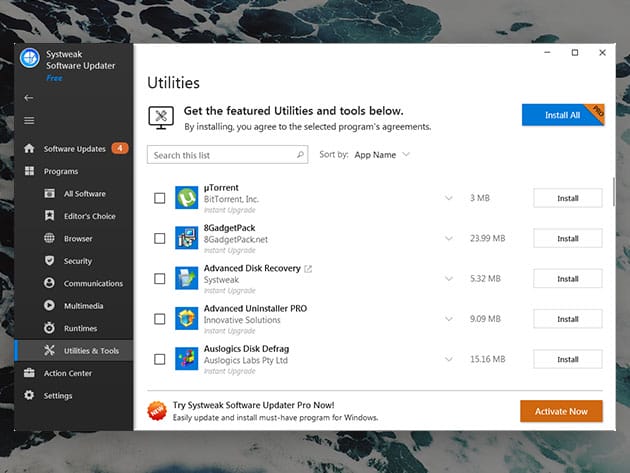Check the µTorrent checkbox
The width and height of the screenshot is (630, 473).
pos(160,198)
